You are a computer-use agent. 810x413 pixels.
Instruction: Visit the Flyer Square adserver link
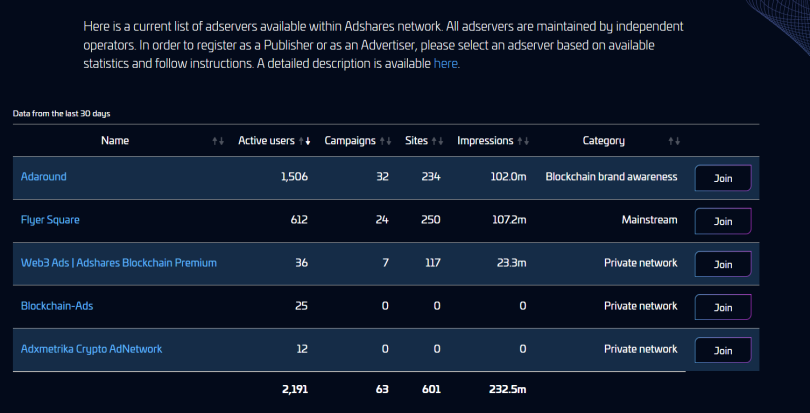click(x=50, y=220)
